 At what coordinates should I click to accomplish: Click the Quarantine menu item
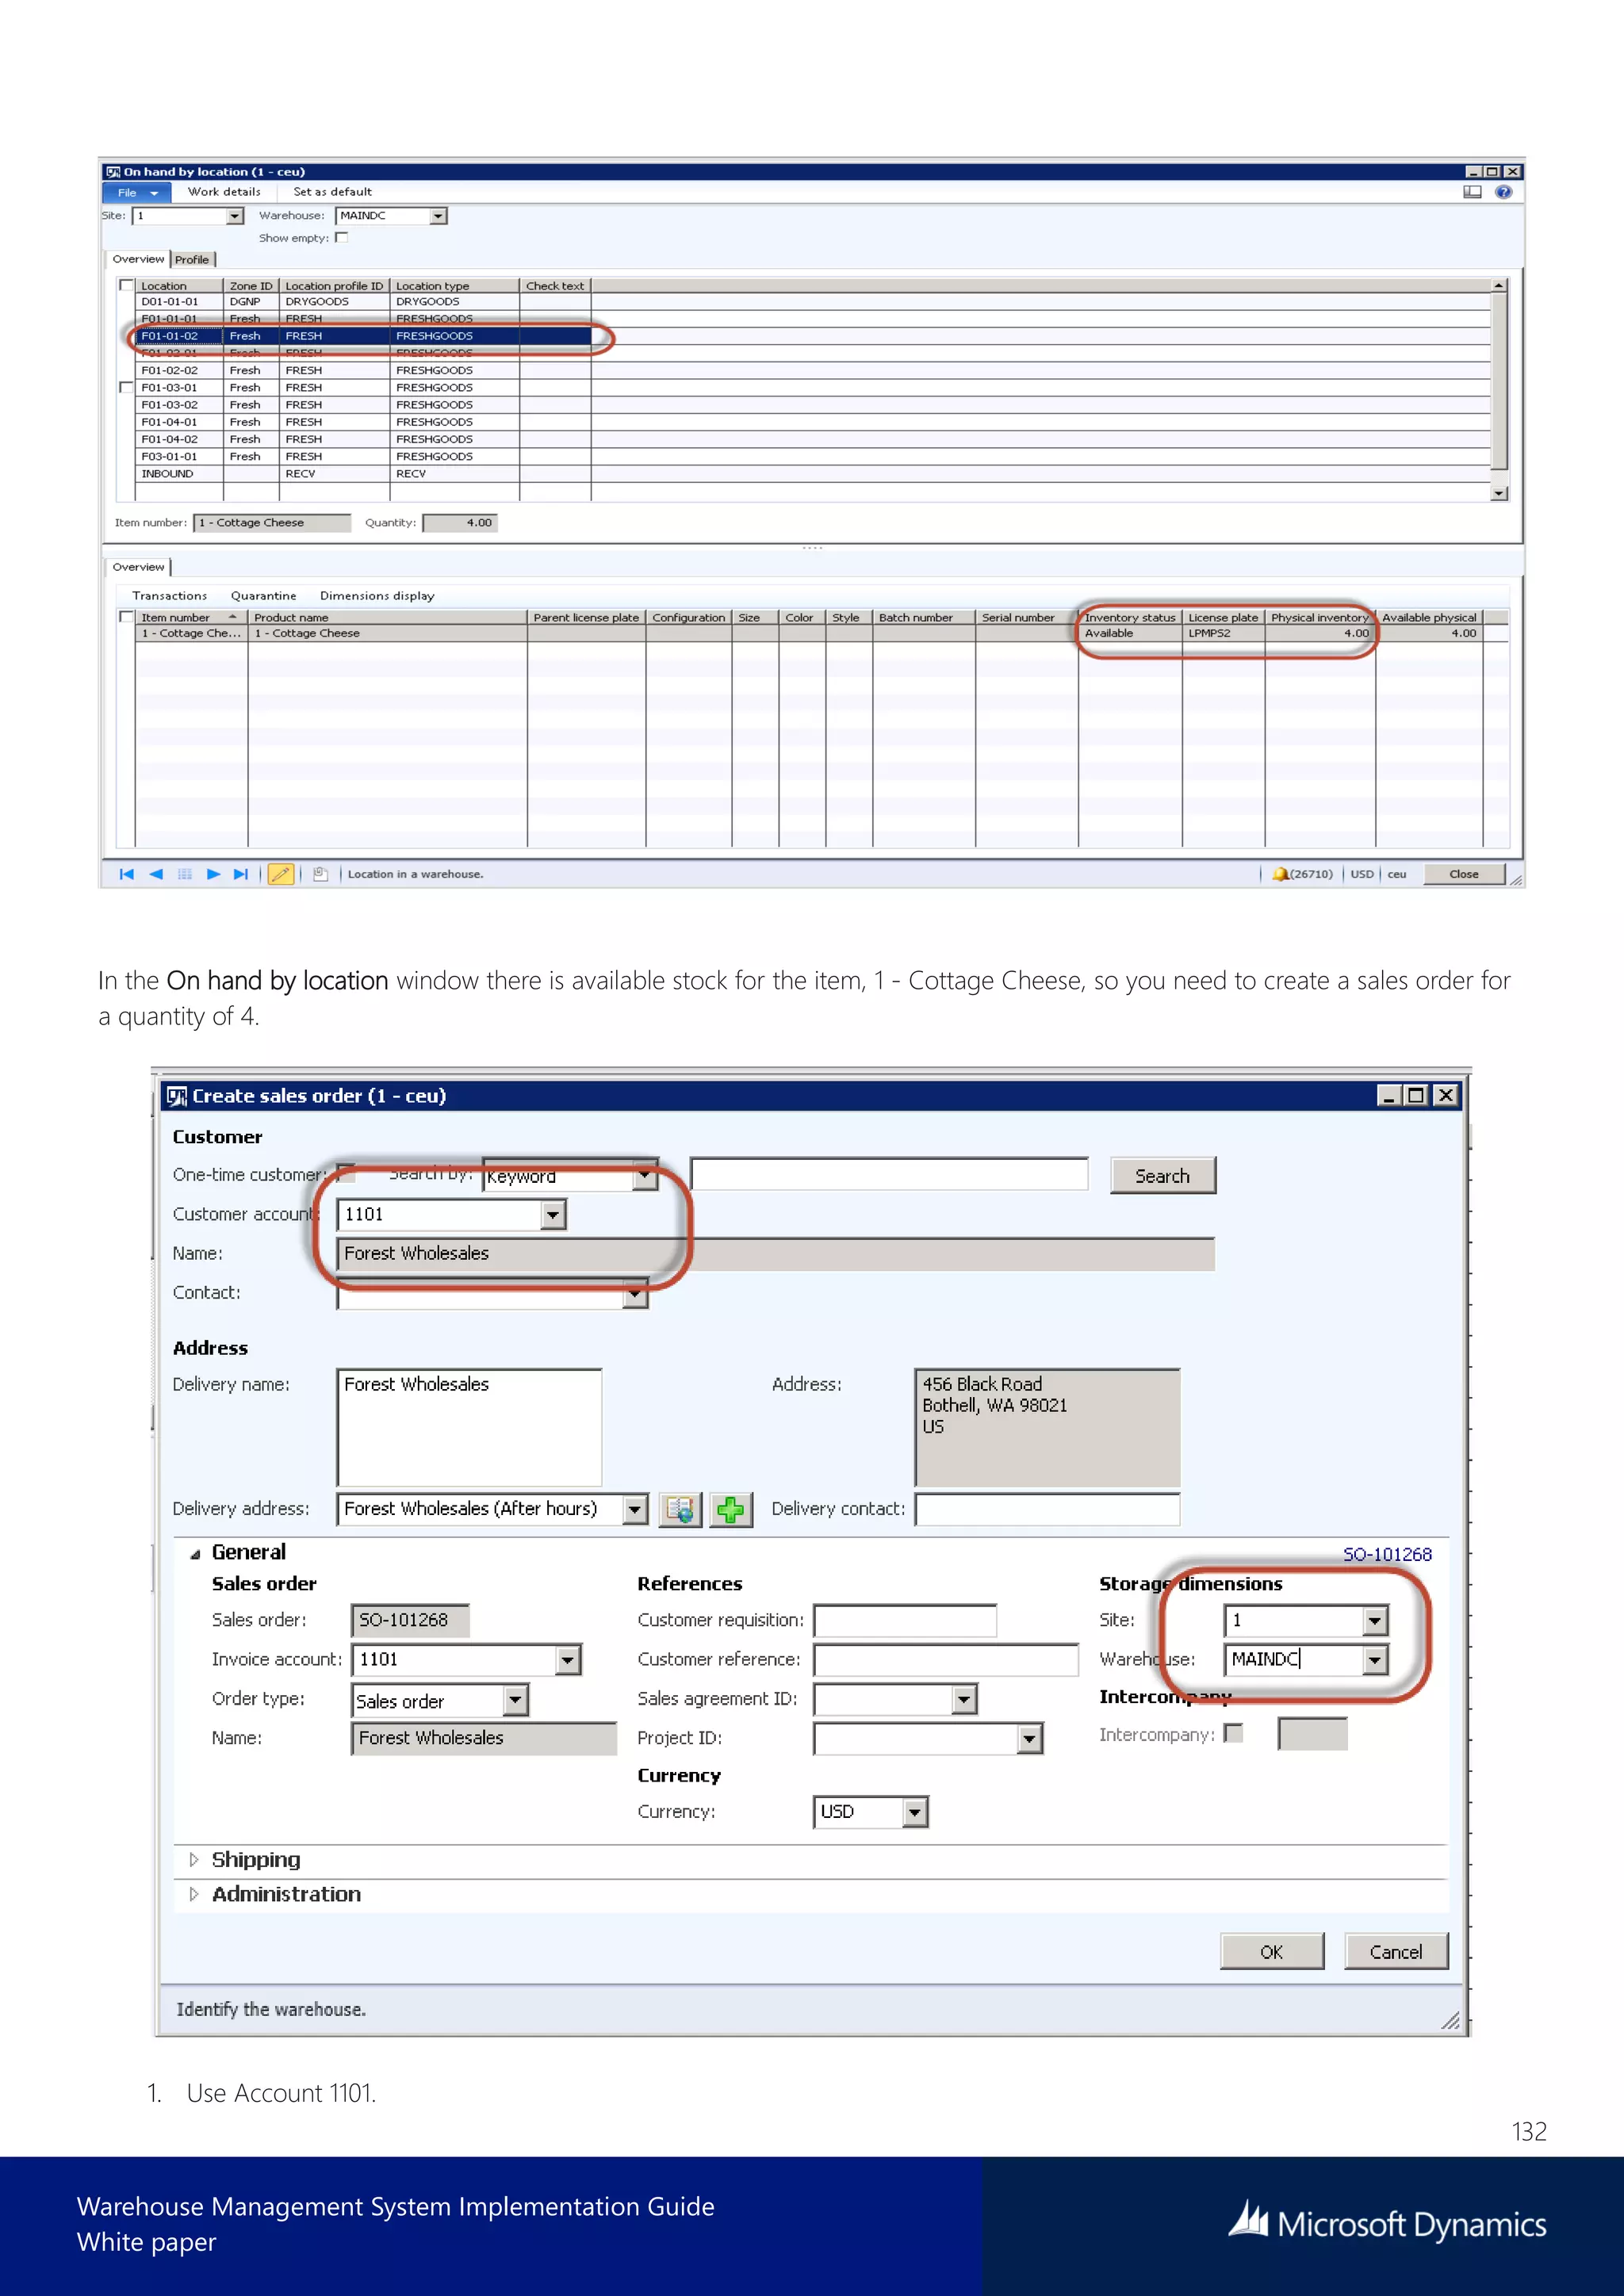pos(263,596)
